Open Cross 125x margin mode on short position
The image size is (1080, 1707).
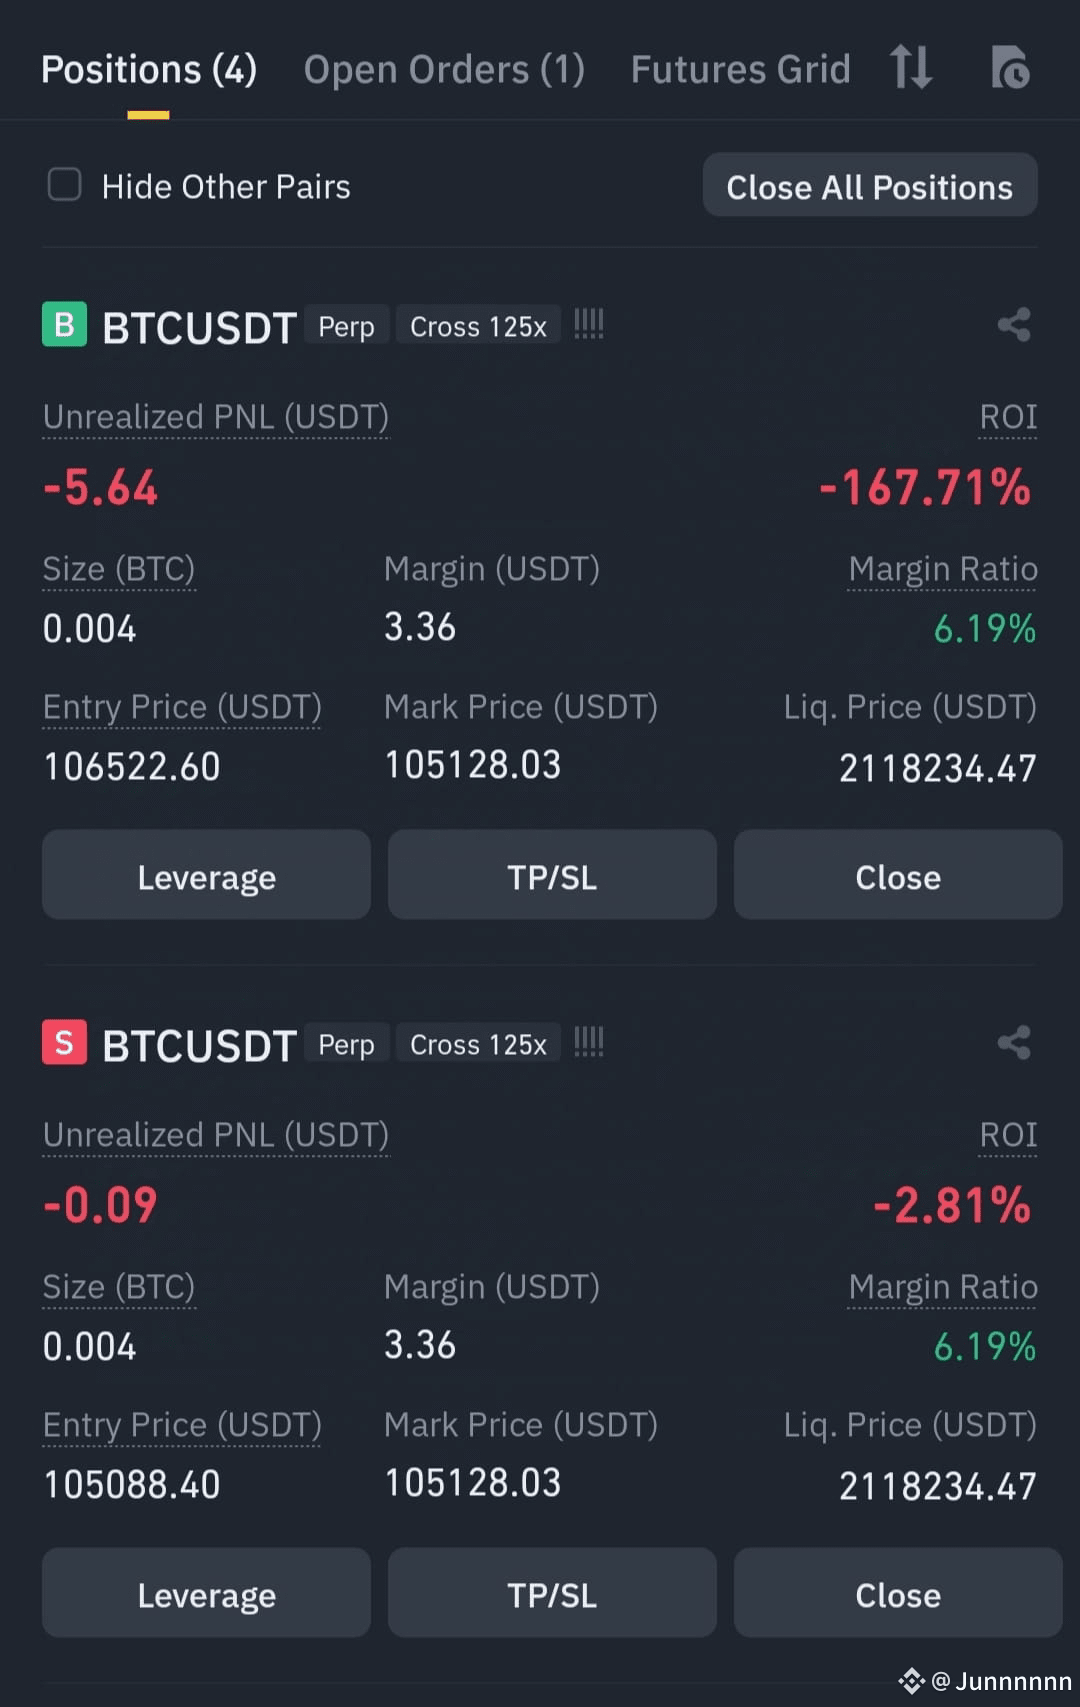pyautogui.click(x=478, y=1044)
